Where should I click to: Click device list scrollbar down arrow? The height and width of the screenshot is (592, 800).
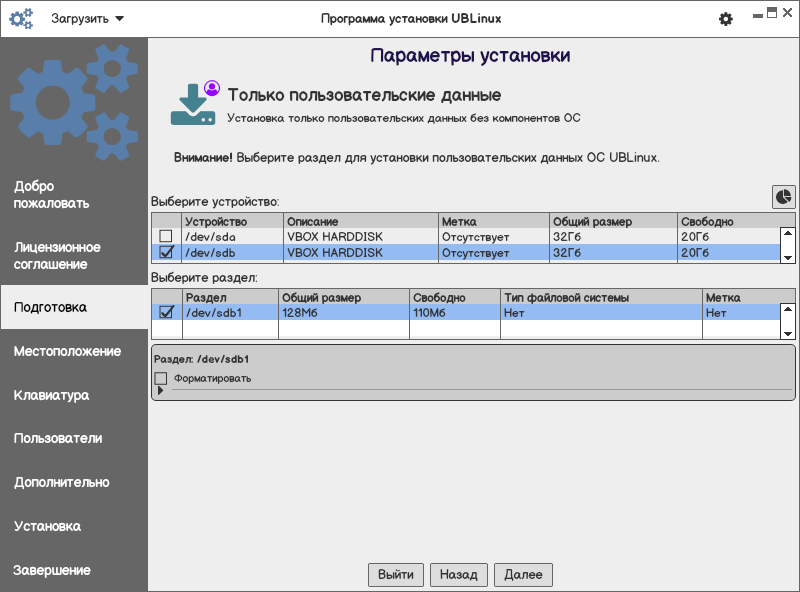coord(788,258)
